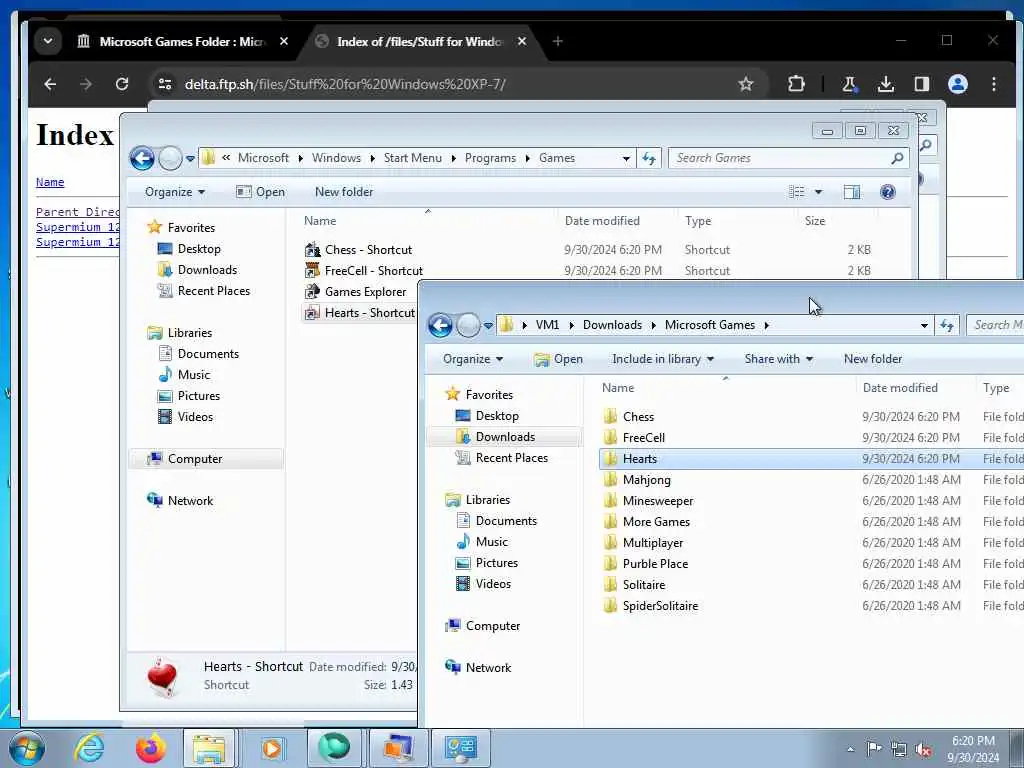Open Windows Media Player taskbar icon
Screen dimensions: 1024x768
pyautogui.click(x=272, y=748)
